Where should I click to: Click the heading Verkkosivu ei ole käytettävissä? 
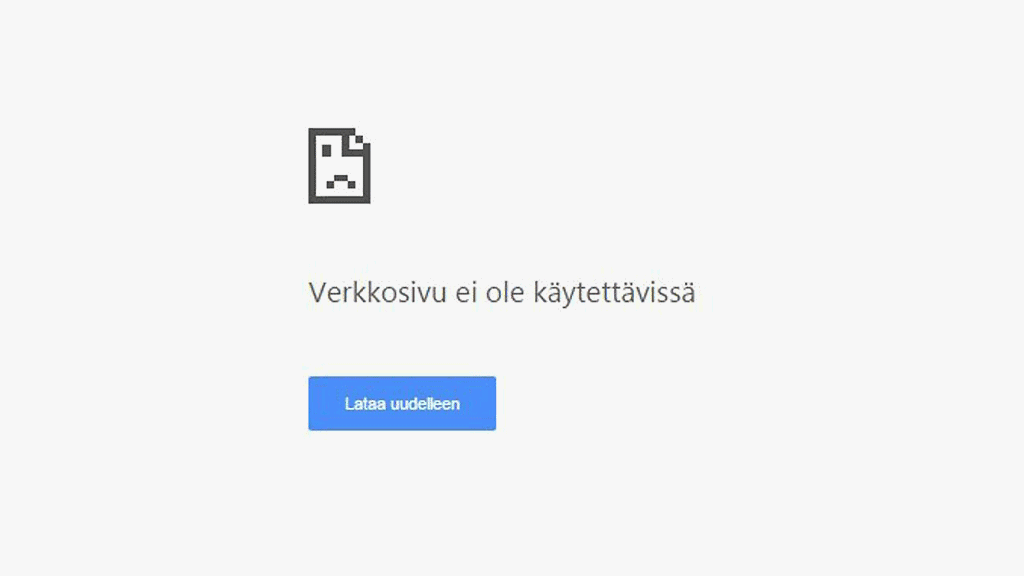tap(502, 293)
